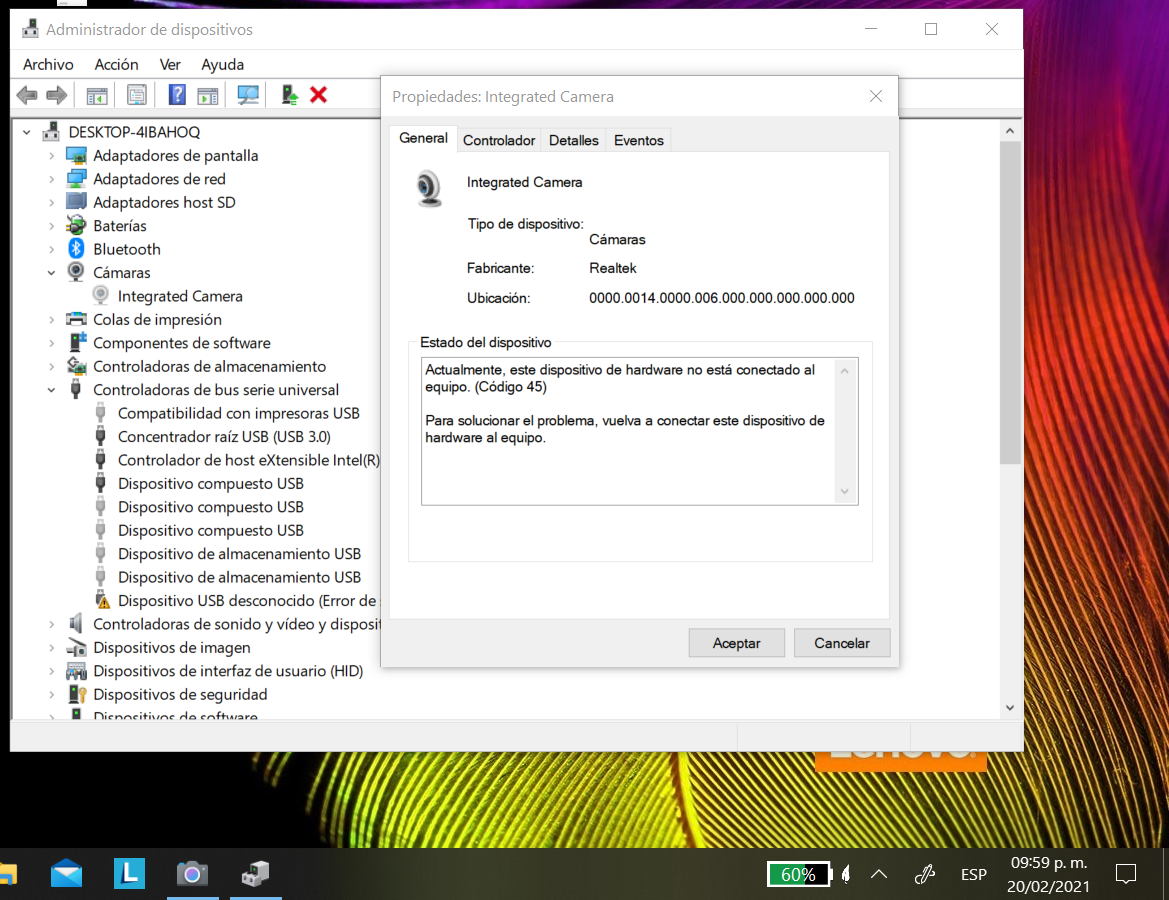The width and height of the screenshot is (1169, 900).
Task: Click the Controladoras de sonido speaker icon
Action: point(75,623)
